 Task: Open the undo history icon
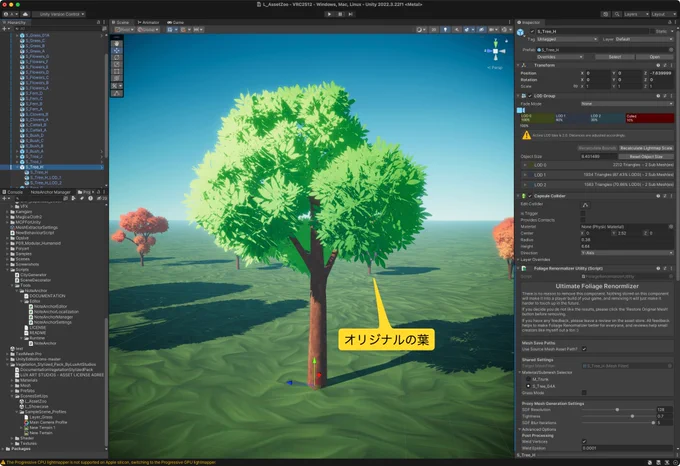point(605,14)
